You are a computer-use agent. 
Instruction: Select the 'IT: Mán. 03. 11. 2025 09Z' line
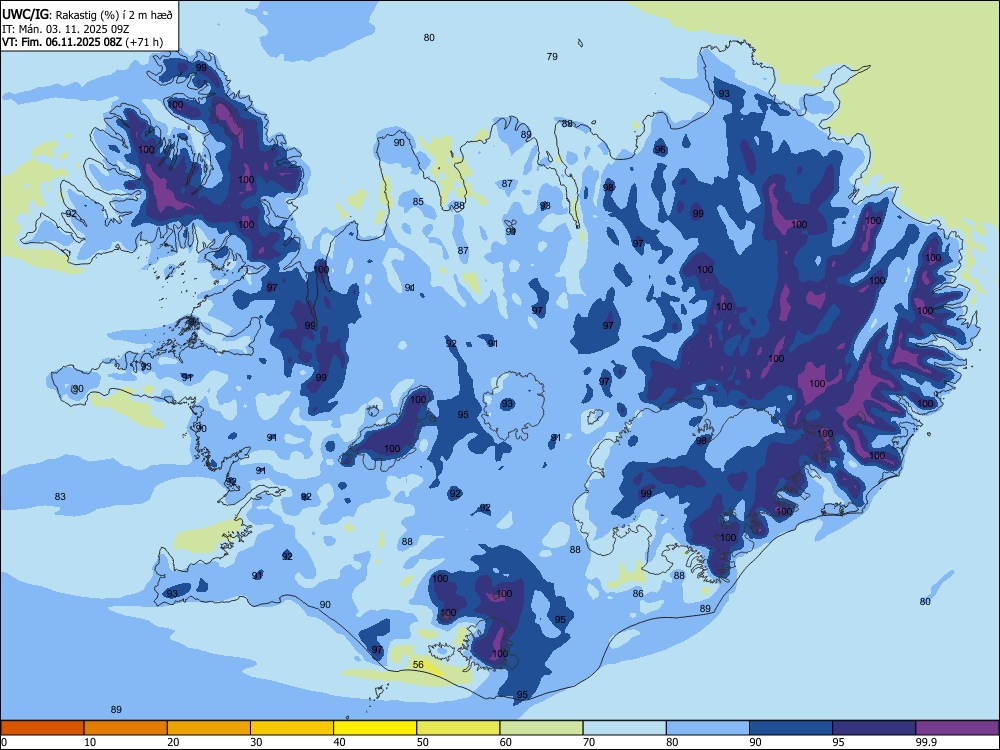click(66, 29)
